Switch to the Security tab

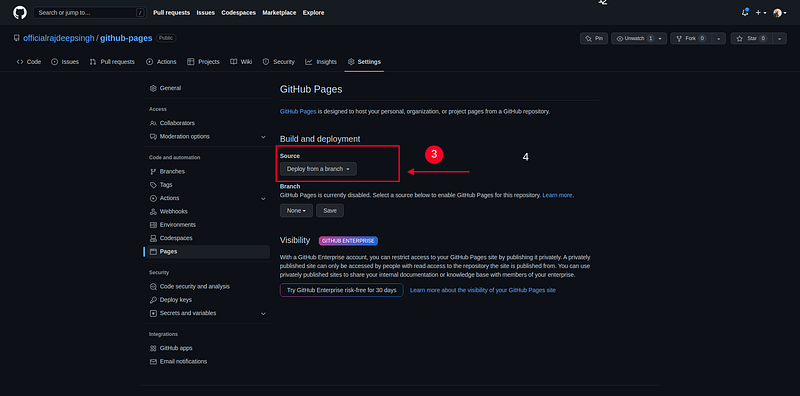pos(279,62)
